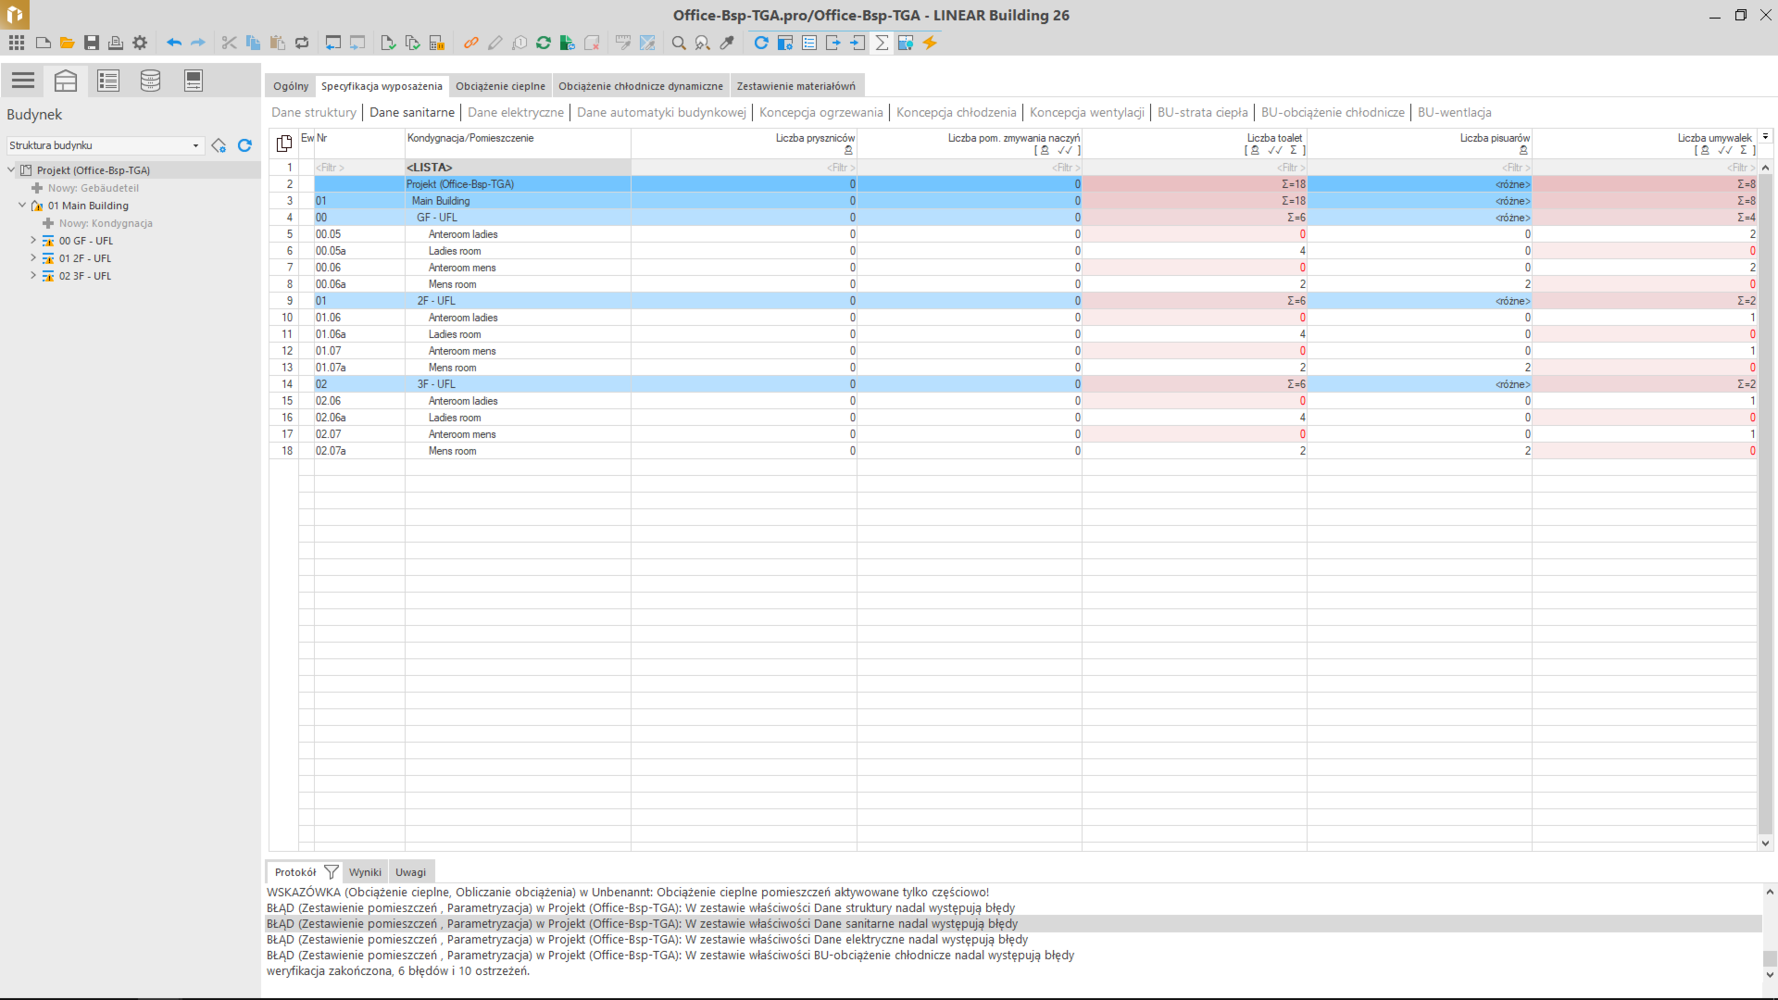This screenshot has height=1000, width=1778.
Task: Click the magnifying glass search icon
Action: coord(679,43)
